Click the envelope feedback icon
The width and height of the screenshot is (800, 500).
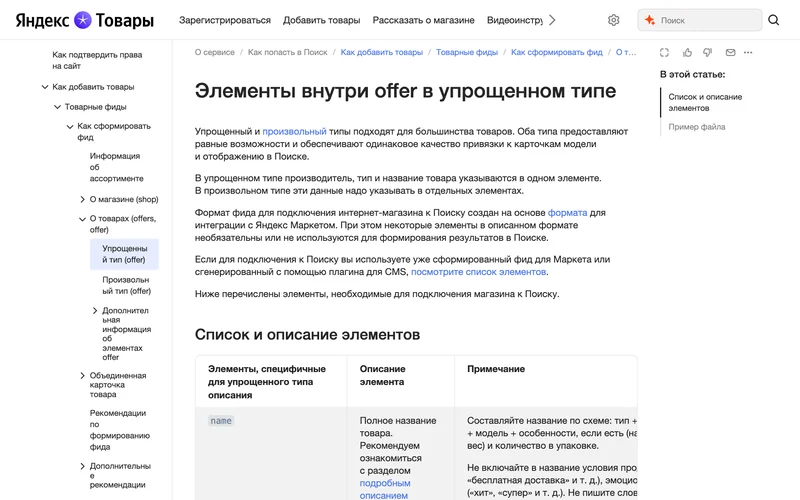(731, 53)
